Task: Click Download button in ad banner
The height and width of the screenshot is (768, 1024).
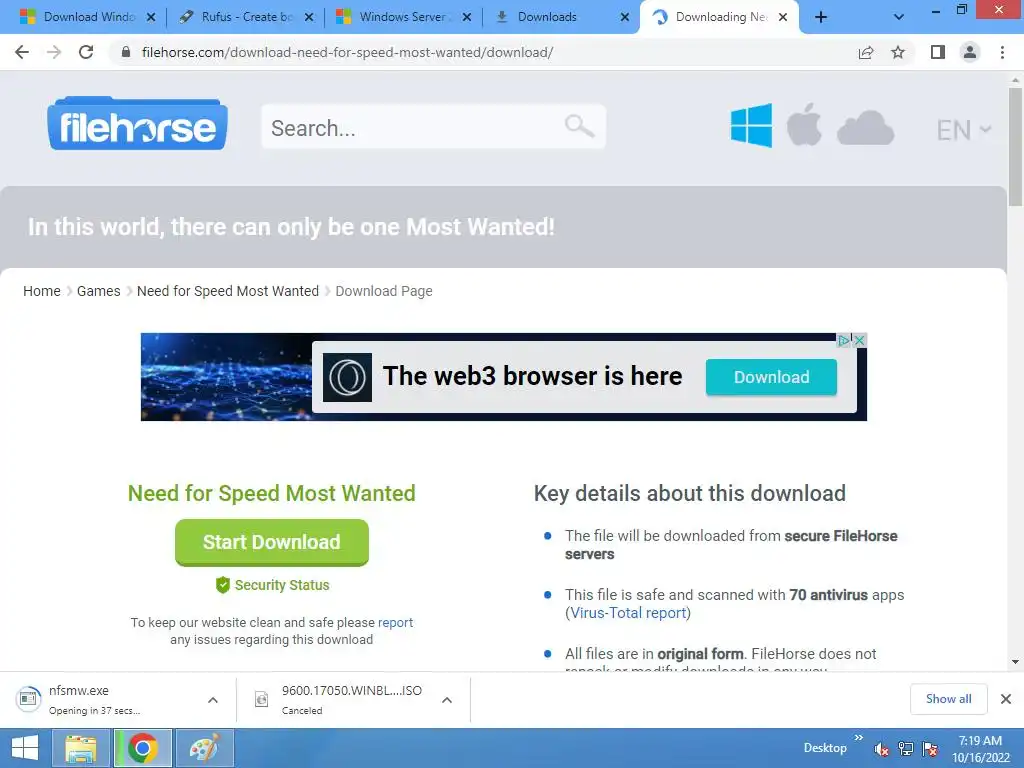Action: 771,377
